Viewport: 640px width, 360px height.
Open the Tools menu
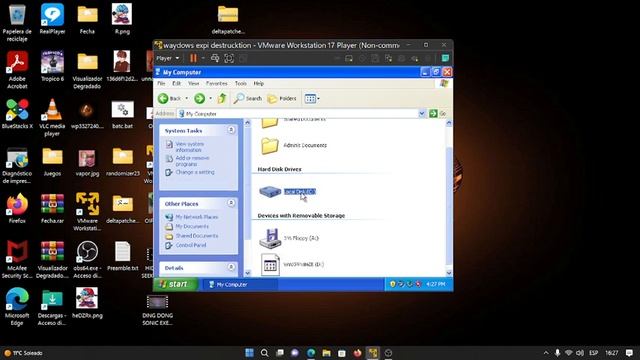tap(241, 83)
